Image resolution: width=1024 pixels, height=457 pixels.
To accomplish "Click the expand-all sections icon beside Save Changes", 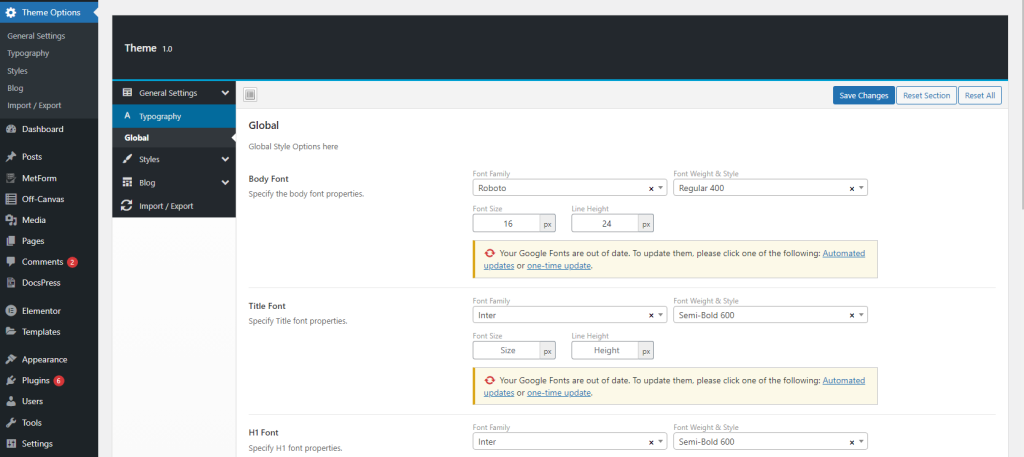I will pos(251,95).
